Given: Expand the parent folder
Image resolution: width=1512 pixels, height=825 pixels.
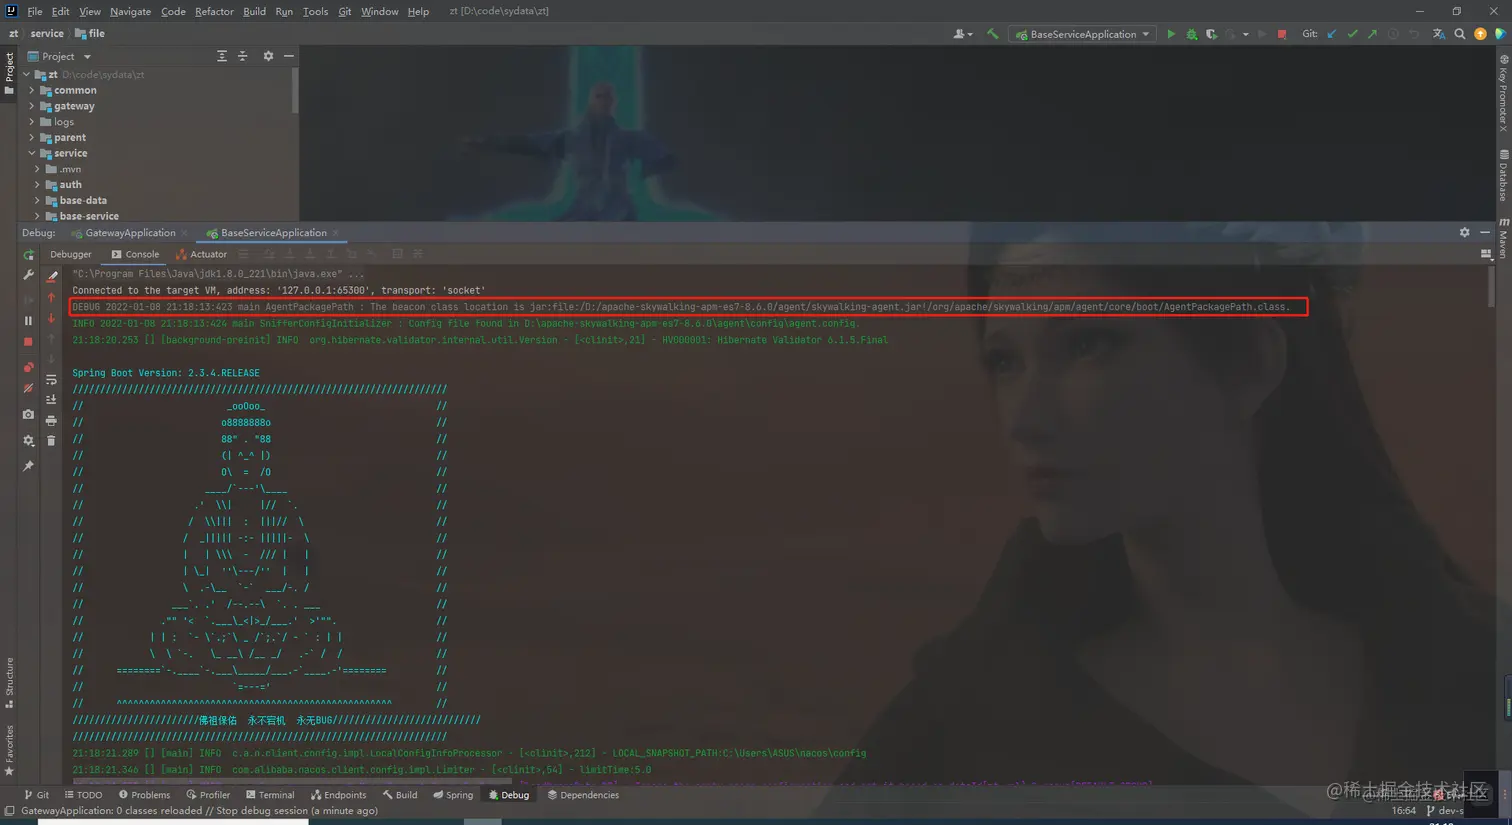Looking at the screenshot, I should [x=32, y=137].
